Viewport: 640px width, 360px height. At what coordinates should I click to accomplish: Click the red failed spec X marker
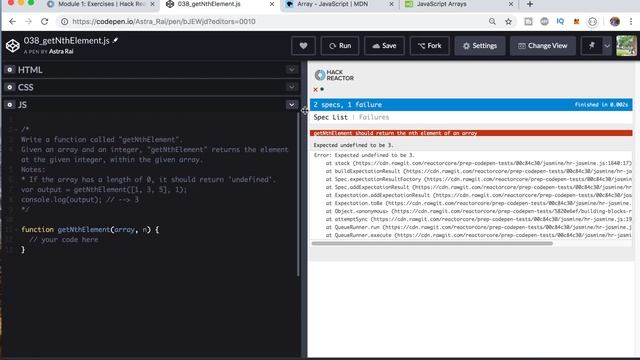(316, 89)
